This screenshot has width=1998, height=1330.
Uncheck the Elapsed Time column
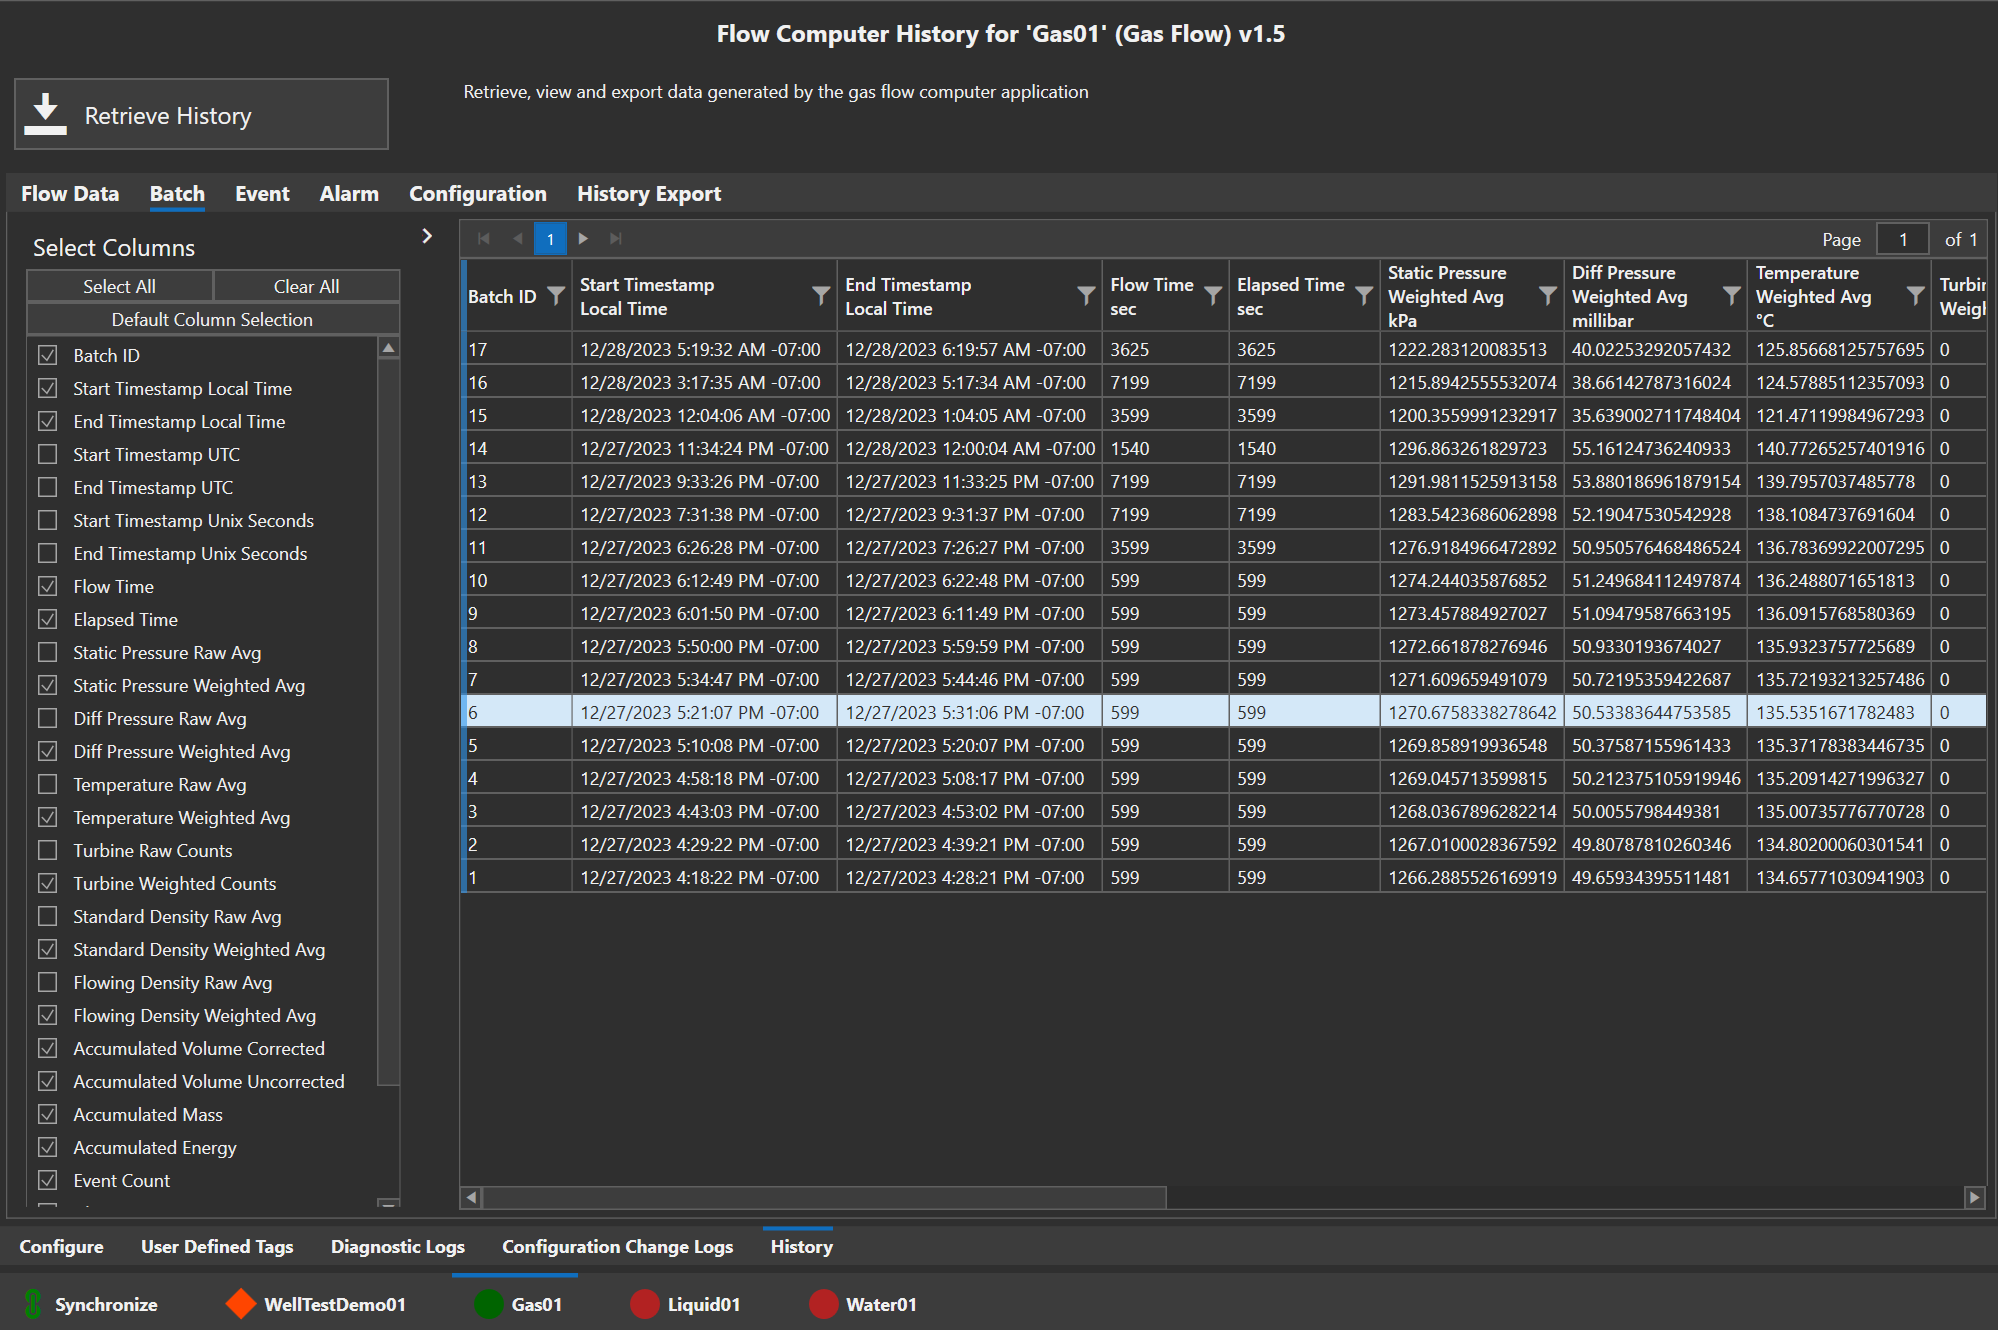click(x=47, y=619)
